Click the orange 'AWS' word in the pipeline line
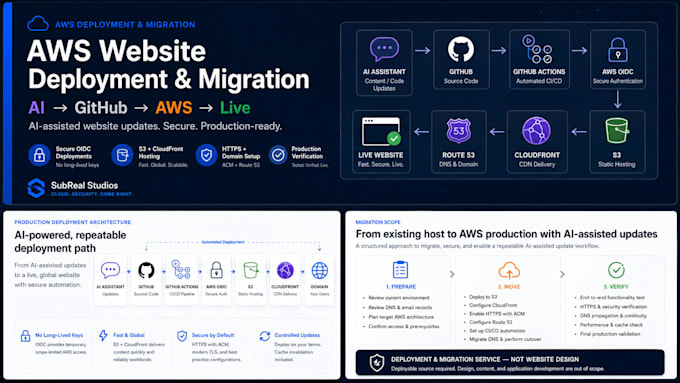 (173, 108)
